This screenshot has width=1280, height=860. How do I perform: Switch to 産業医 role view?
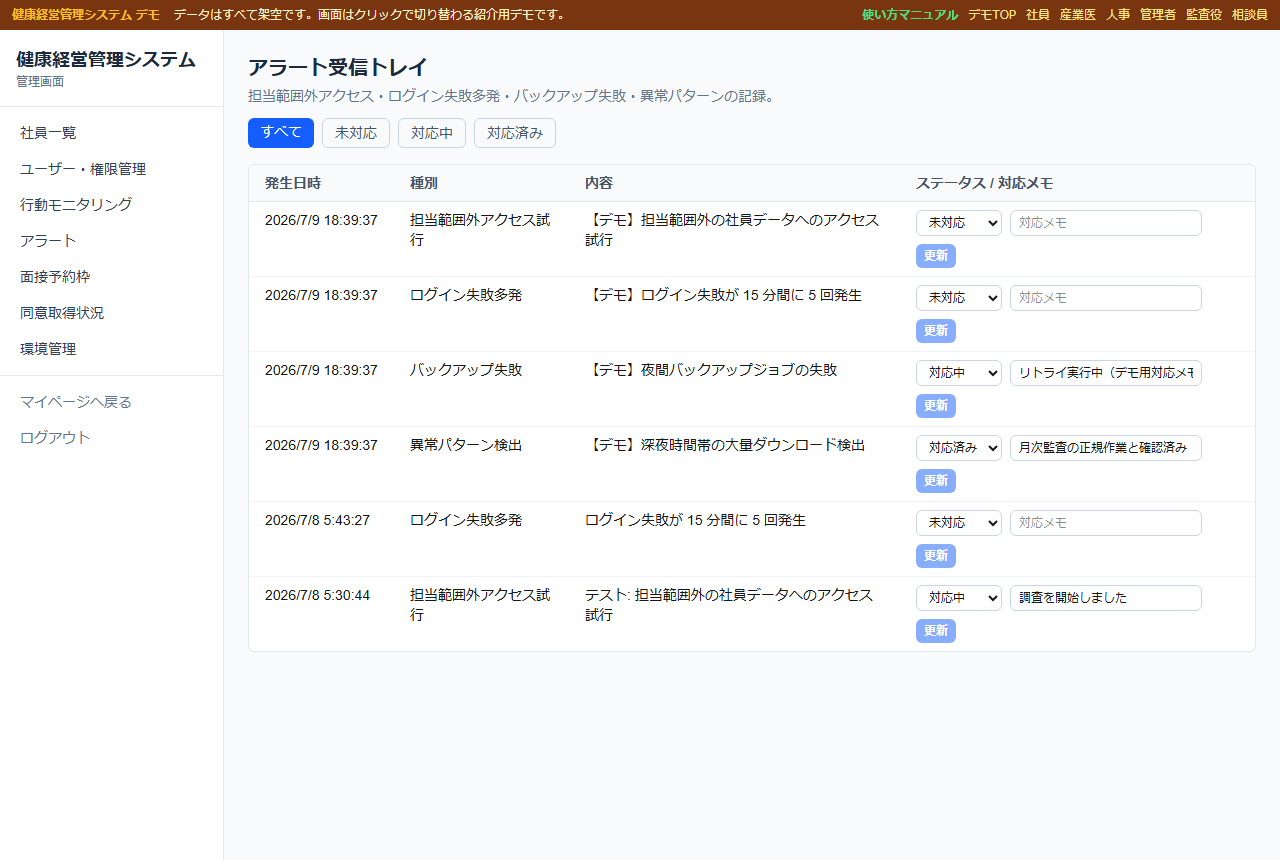pos(1078,15)
